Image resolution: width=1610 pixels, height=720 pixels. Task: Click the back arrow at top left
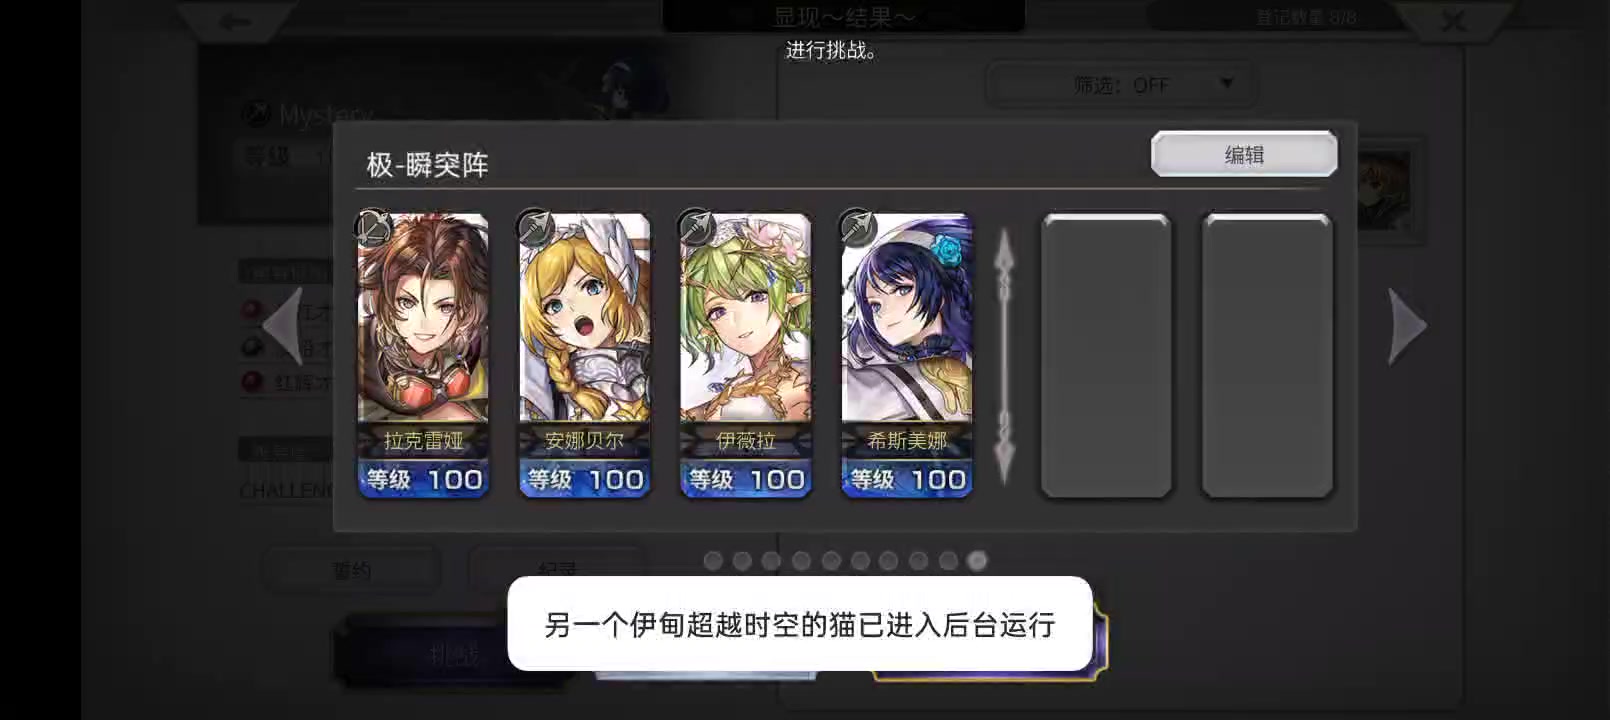[x=236, y=21]
